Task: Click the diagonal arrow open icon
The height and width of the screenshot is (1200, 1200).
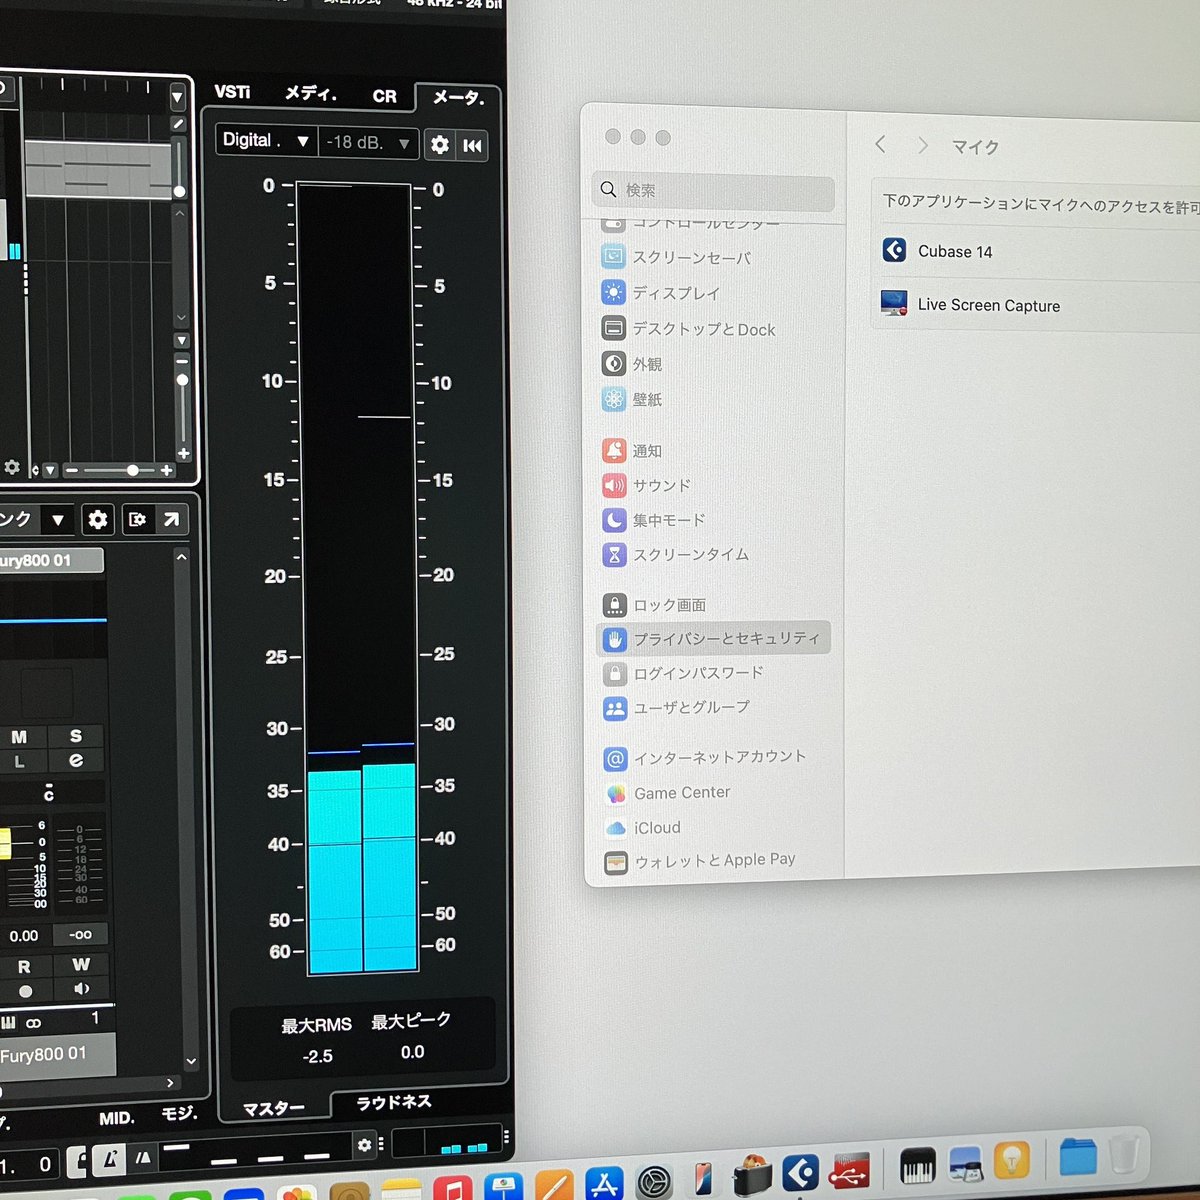Action: pos(171,519)
